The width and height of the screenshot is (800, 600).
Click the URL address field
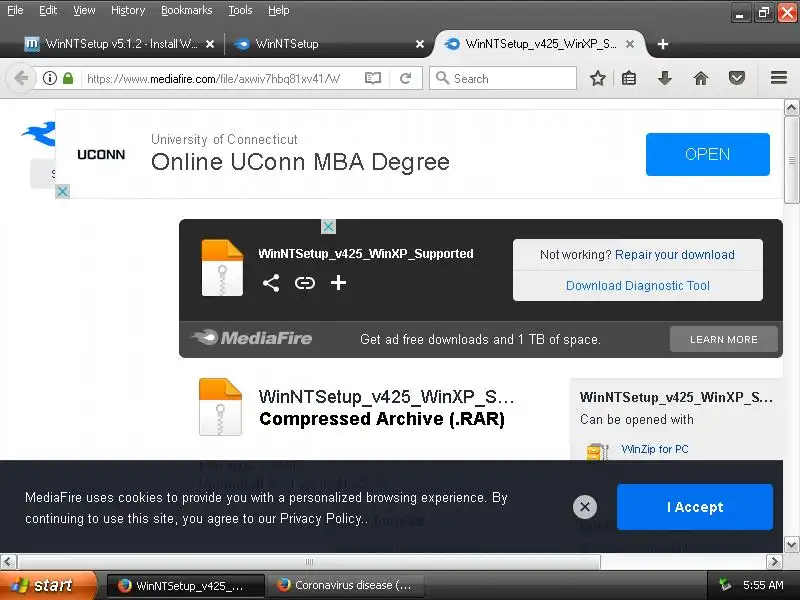[x=214, y=79]
